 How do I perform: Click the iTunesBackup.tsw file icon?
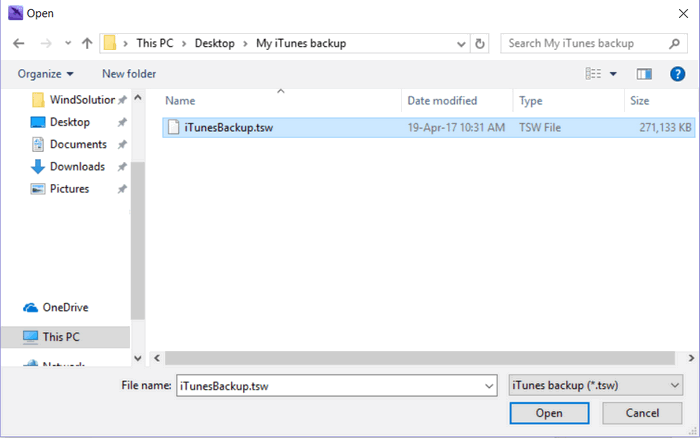click(x=173, y=127)
